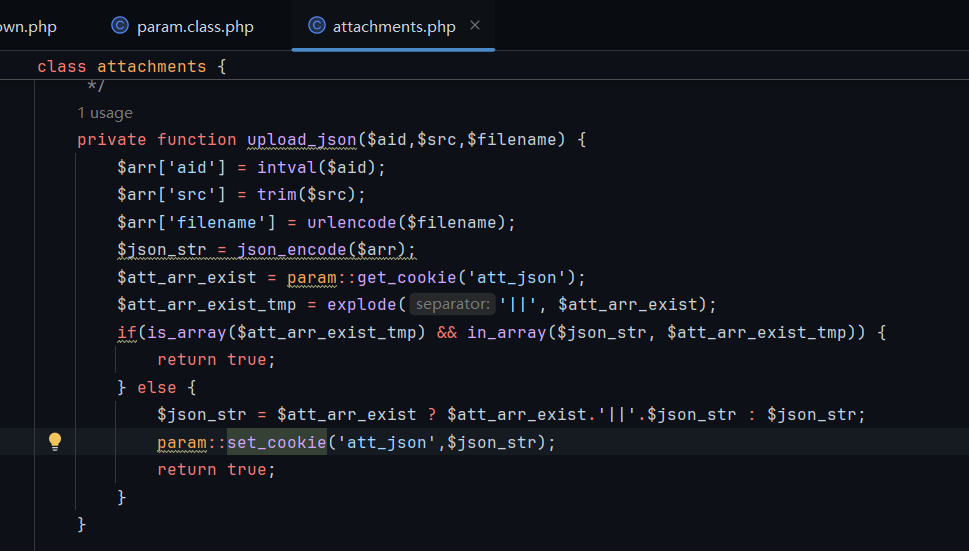Select the attachments.php tab label
This screenshot has width=969, height=551.
point(393,26)
